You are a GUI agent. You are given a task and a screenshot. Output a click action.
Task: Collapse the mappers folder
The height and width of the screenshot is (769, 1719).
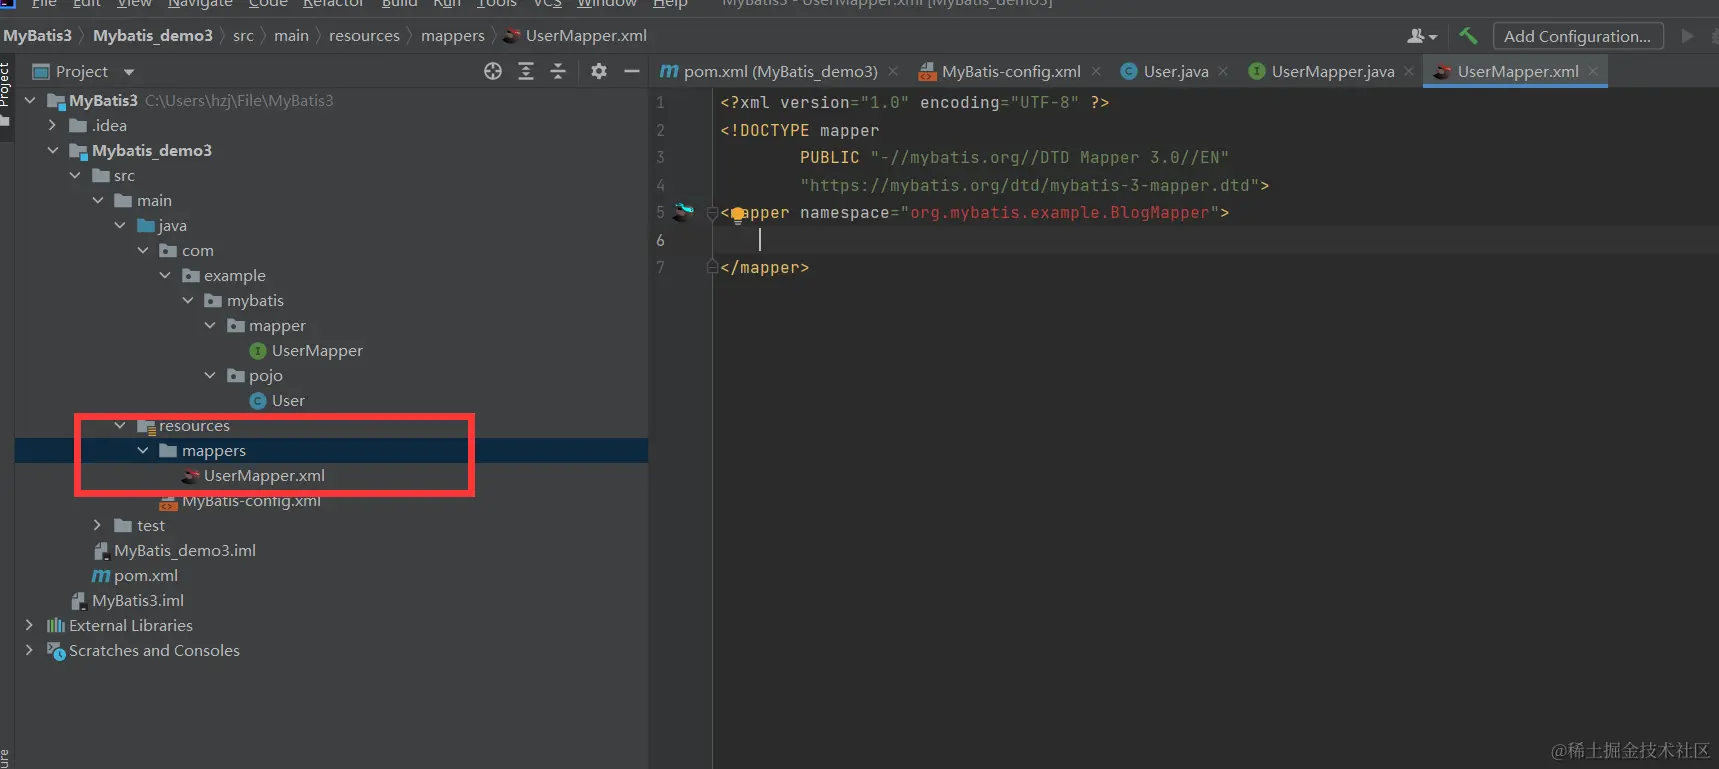[143, 450]
